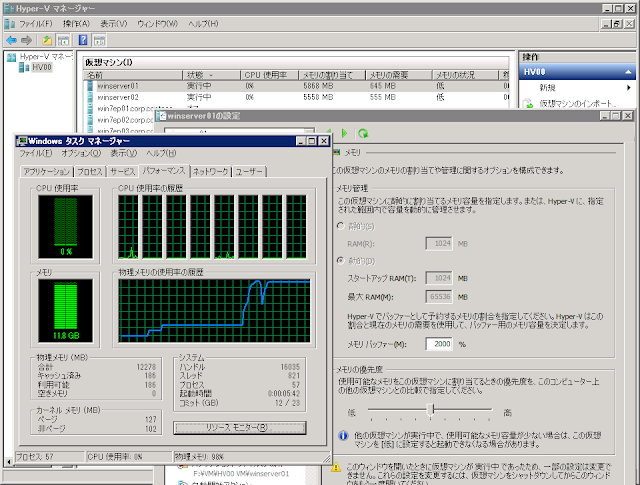Click the Task Manager title bar icon
The image size is (640, 485).
[x=22, y=141]
